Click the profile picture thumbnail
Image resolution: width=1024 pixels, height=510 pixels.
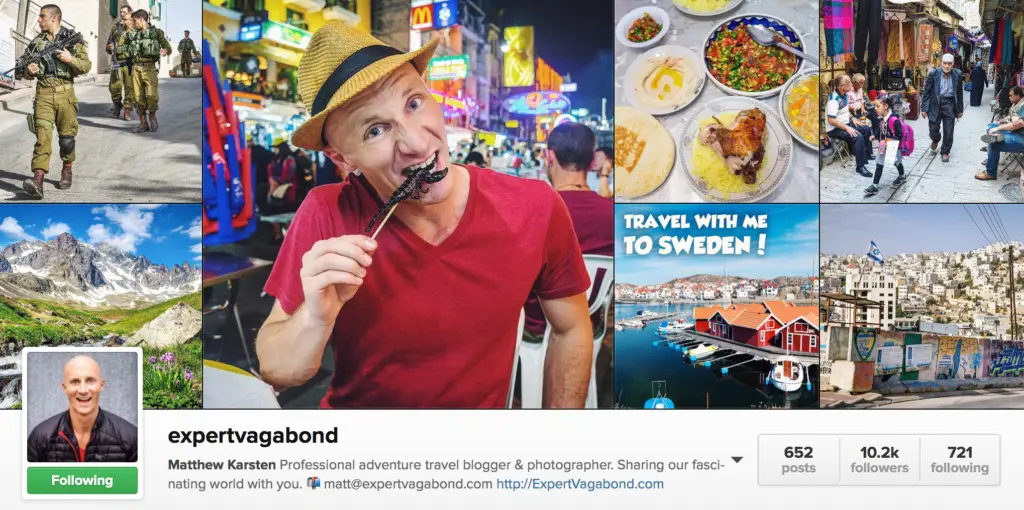point(82,407)
